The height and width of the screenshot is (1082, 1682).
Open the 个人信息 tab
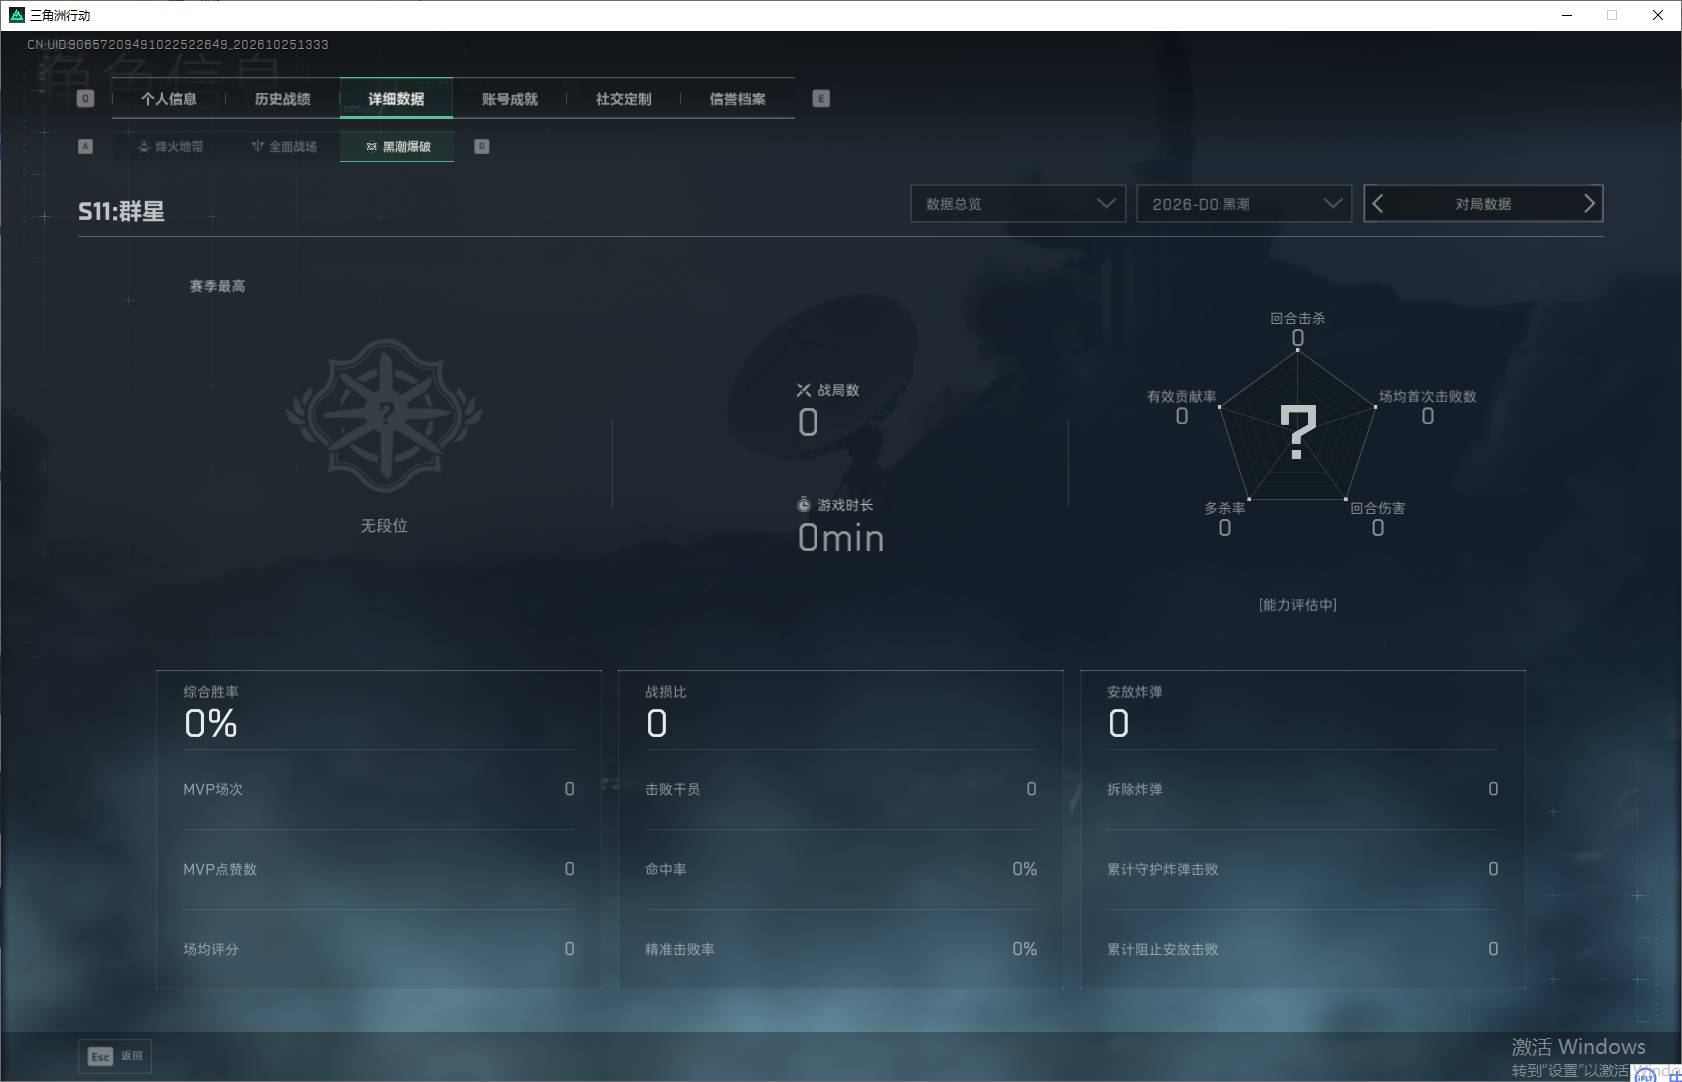[169, 99]
